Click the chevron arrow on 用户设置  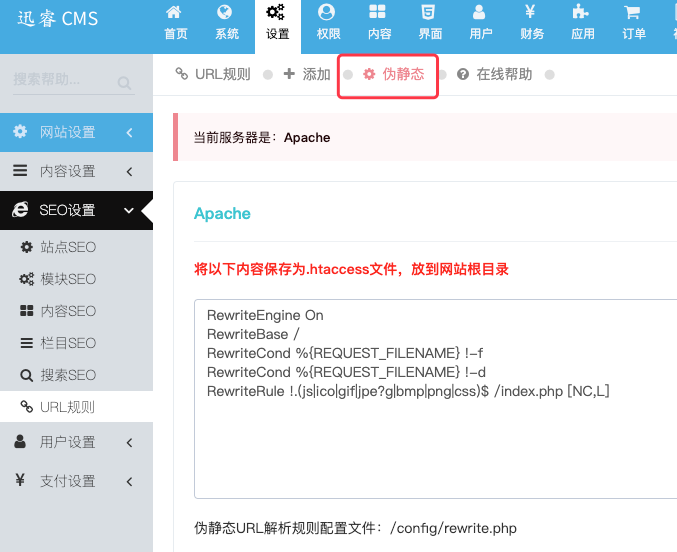tap(130, 443)
